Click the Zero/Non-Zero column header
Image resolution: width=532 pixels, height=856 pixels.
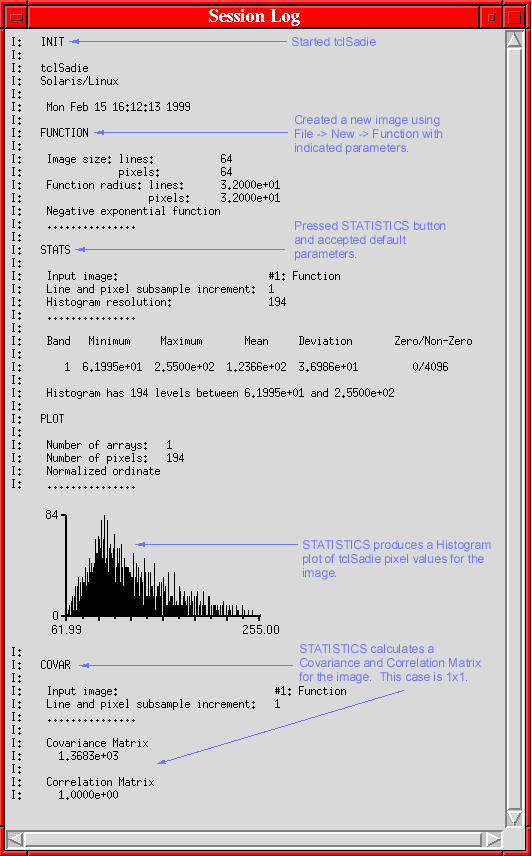pos(434,341)
